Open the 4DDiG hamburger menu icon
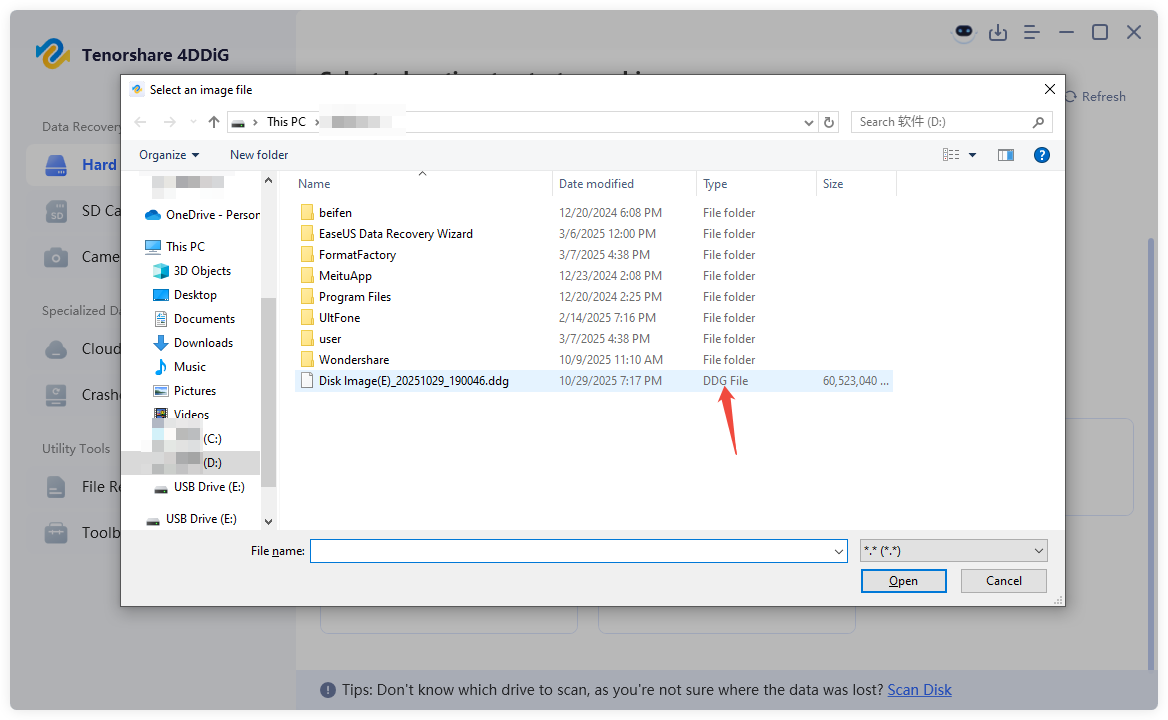Viewport: 1168px width, 720px height. point(1032,33)
